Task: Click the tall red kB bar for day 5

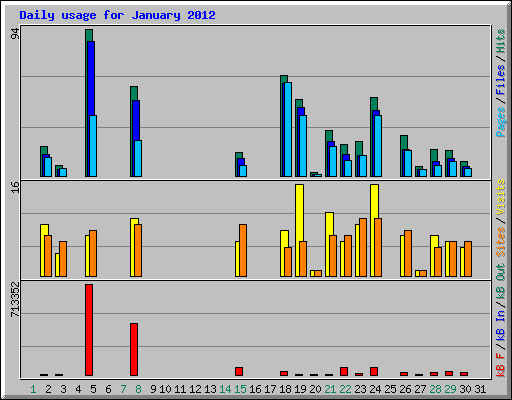Action: click(x=89, y=330)
